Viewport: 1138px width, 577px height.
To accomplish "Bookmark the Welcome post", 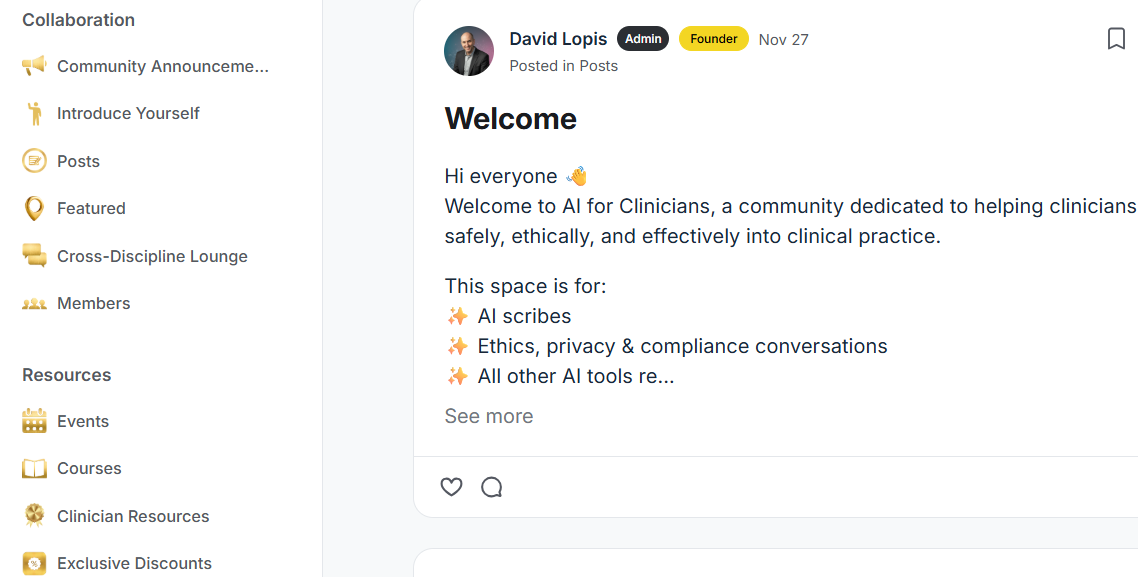I will click(x=1116, y=39).
